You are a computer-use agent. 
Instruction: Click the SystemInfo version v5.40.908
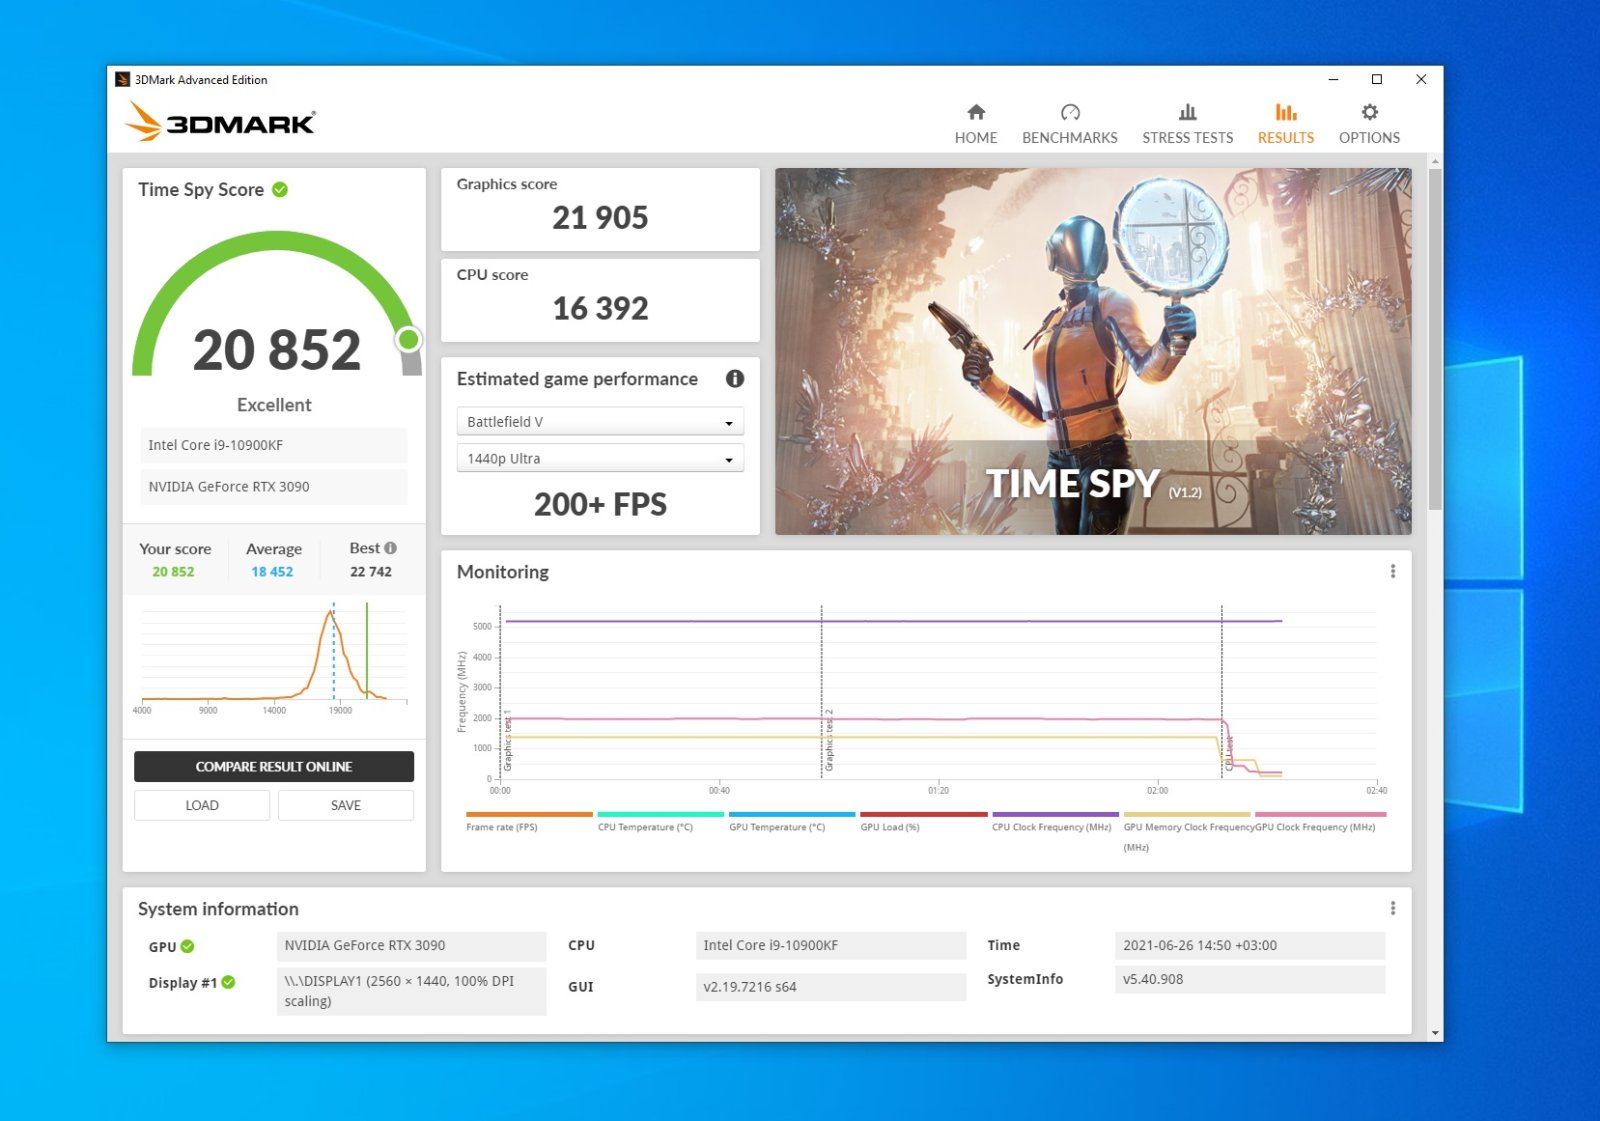tap(1250, 980)
